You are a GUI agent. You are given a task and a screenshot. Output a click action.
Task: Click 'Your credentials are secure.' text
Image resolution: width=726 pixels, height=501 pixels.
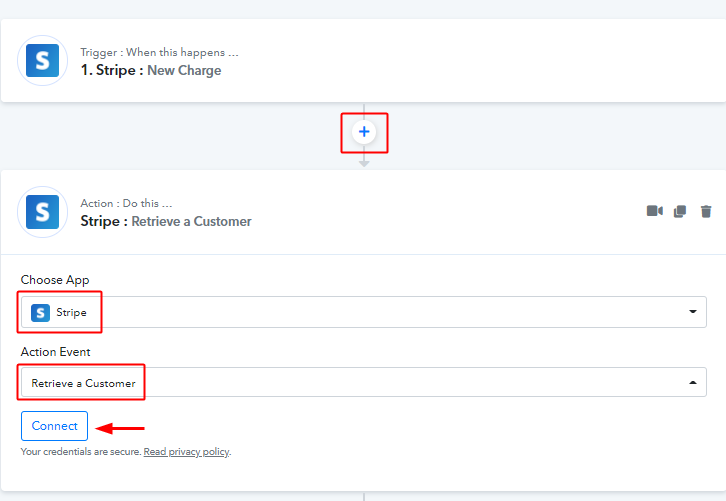81,451
